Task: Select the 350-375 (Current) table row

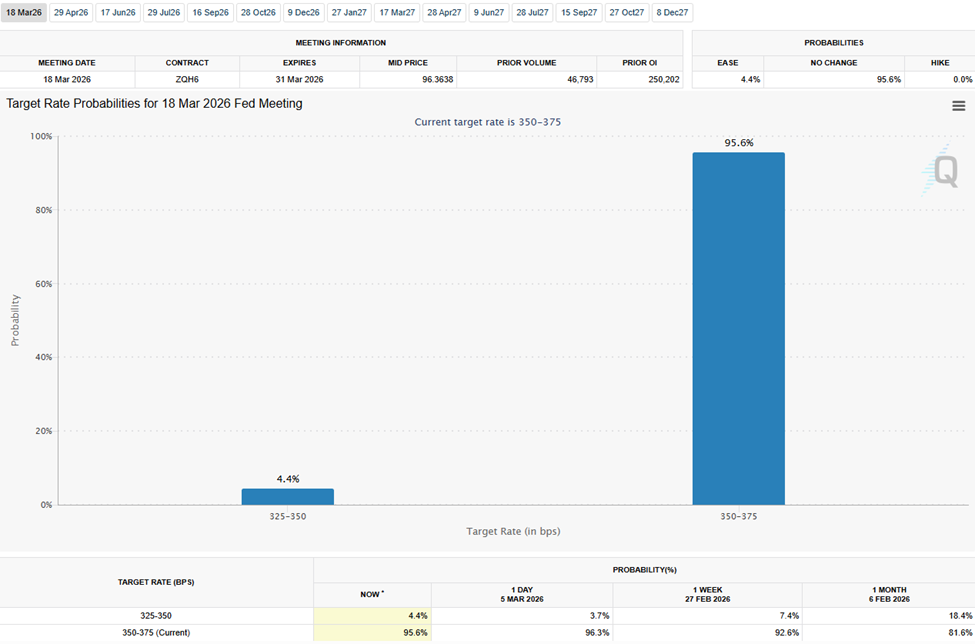Action: click(x=157, y=633)
